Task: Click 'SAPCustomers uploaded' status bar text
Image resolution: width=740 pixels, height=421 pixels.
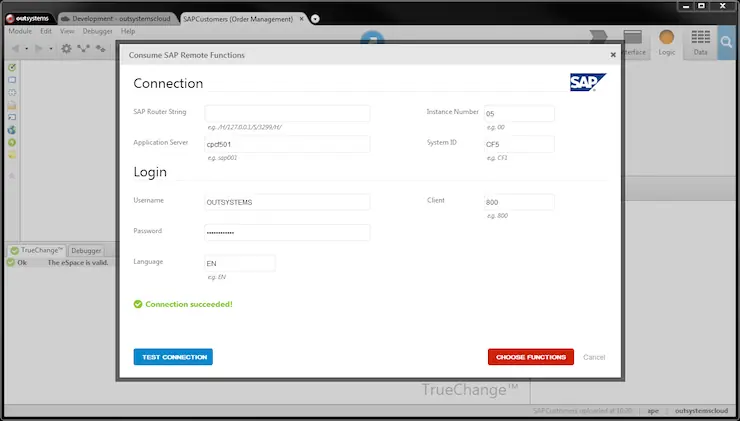Action: click(x=582, y=411)
